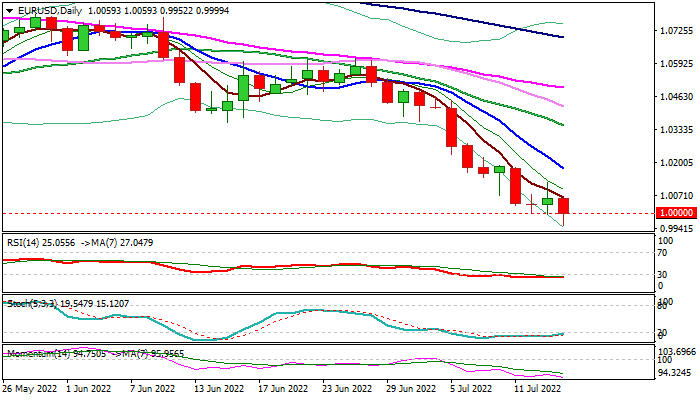Click the last red candlestick on the chart
The height and width of the screenshot is (400, 700).
pos(564,205)
